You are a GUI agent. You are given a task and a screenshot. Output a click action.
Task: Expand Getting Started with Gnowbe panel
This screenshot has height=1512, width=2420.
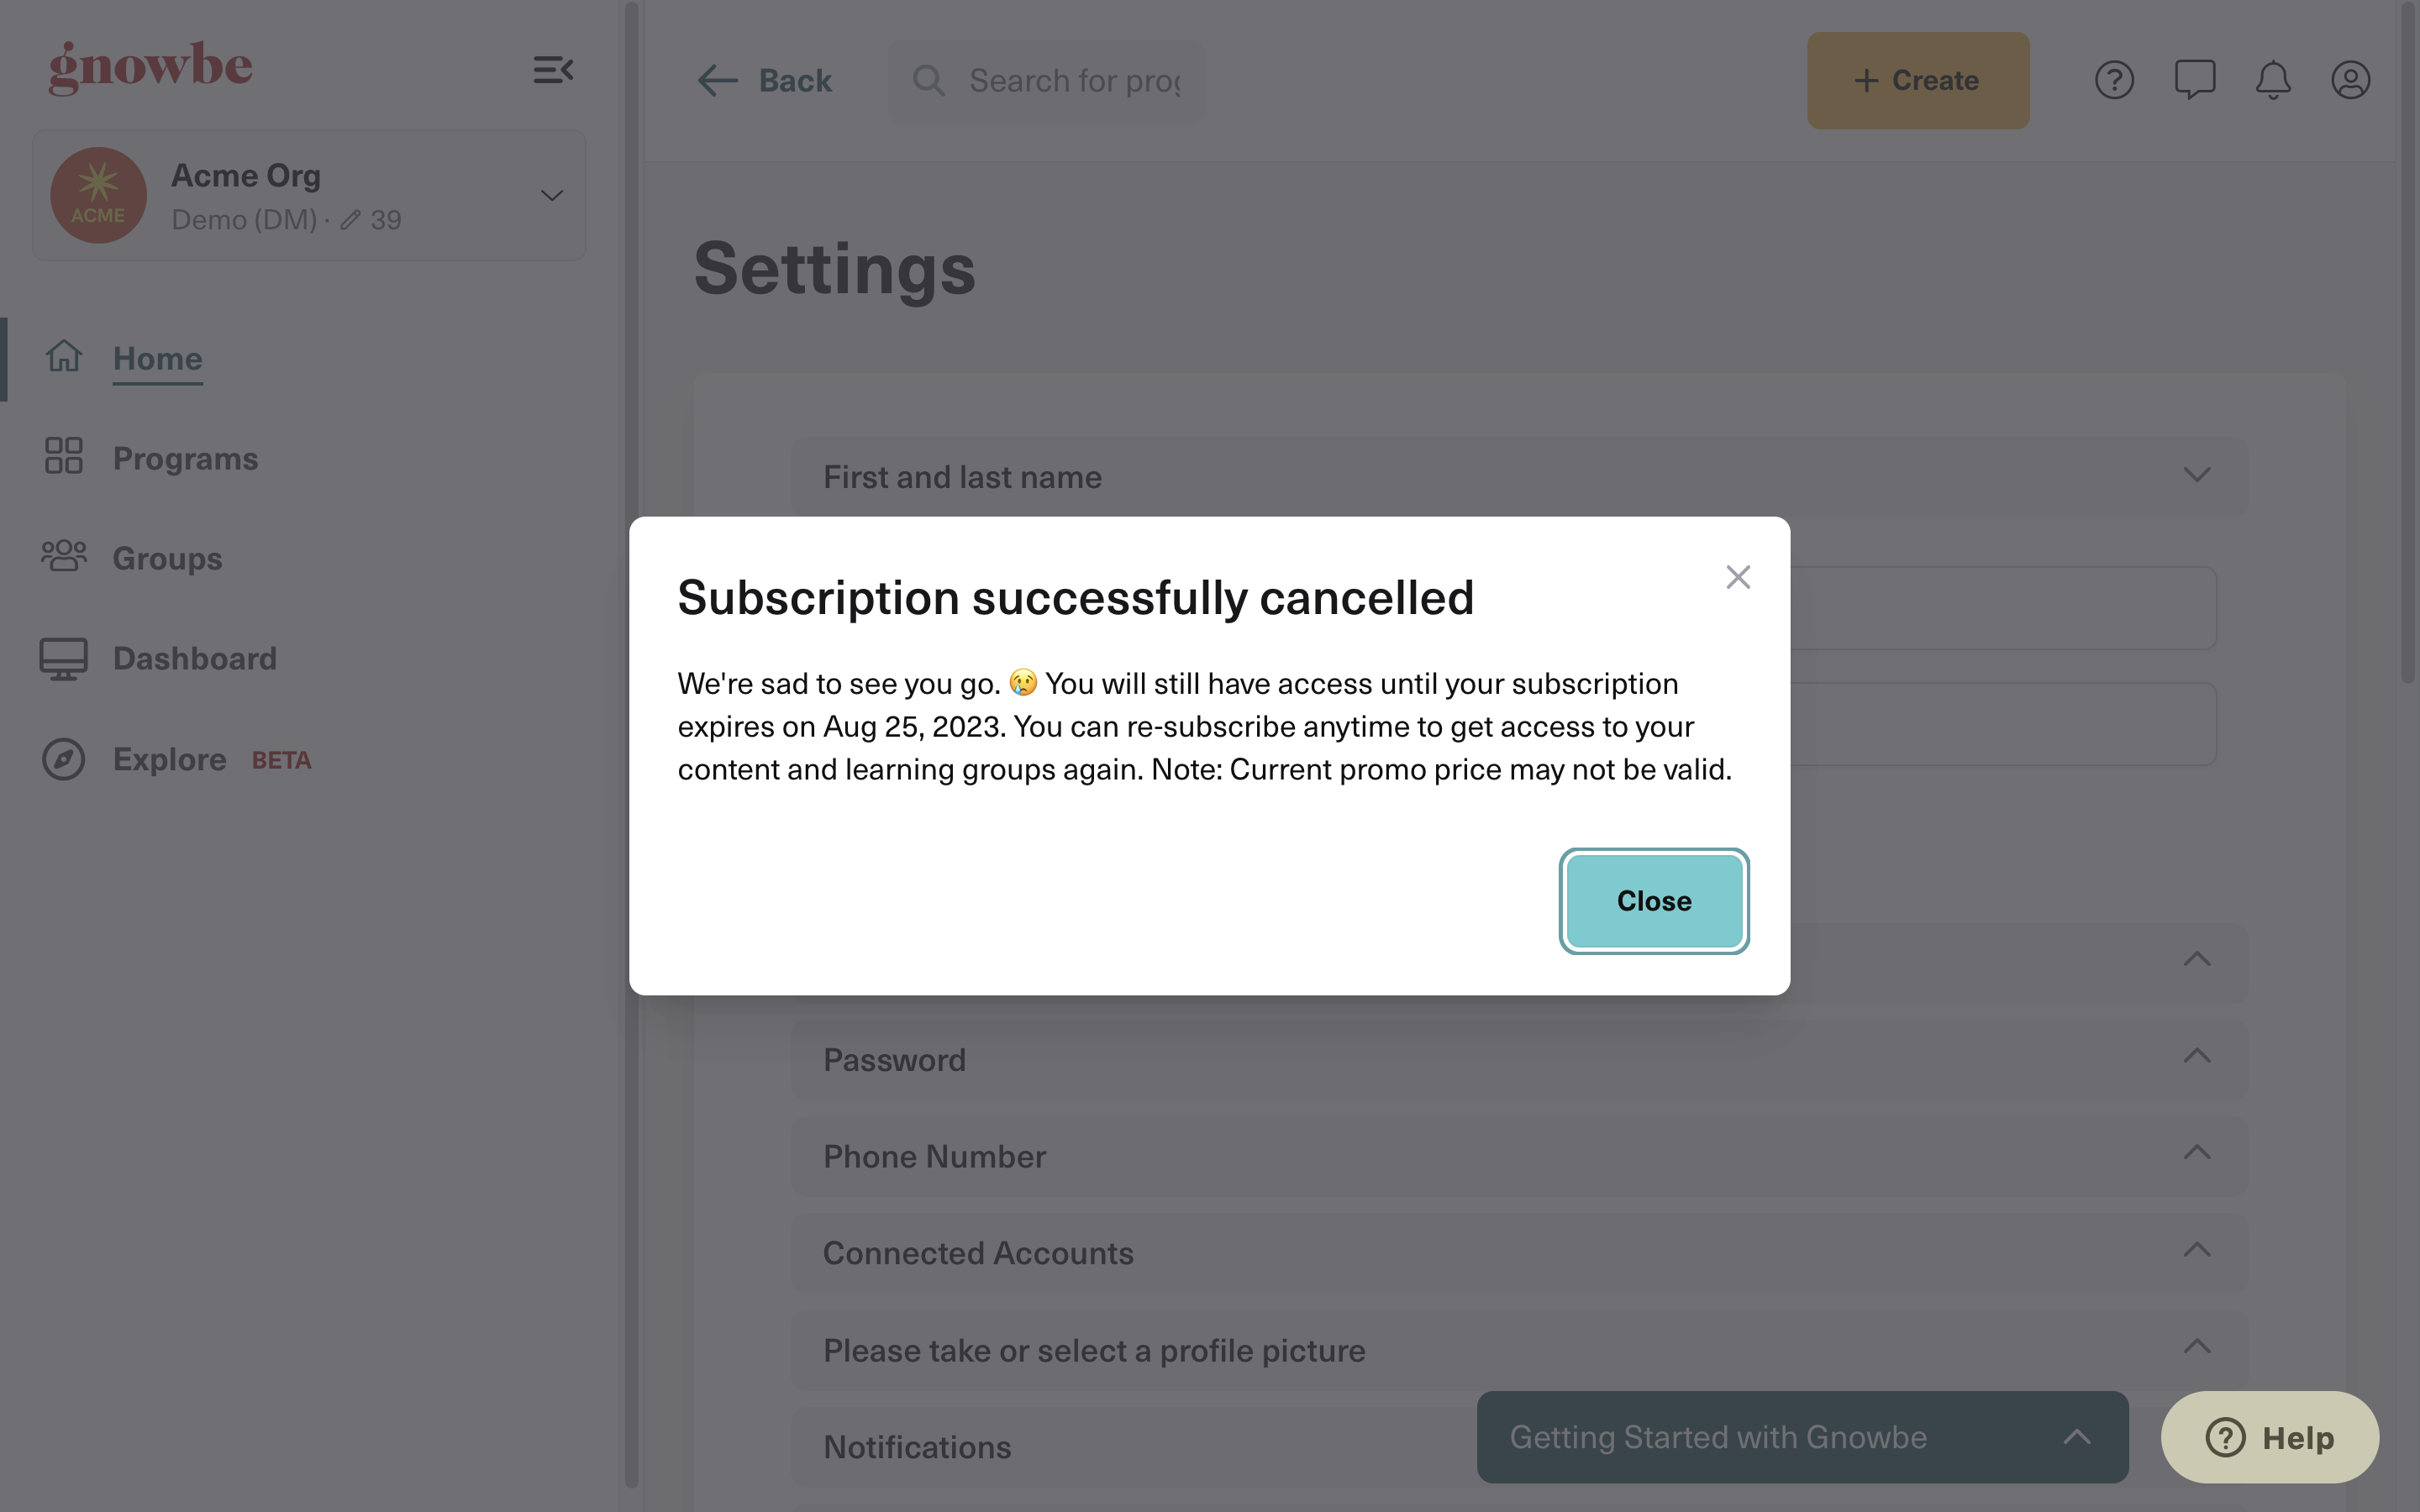pos(1802,1437)
